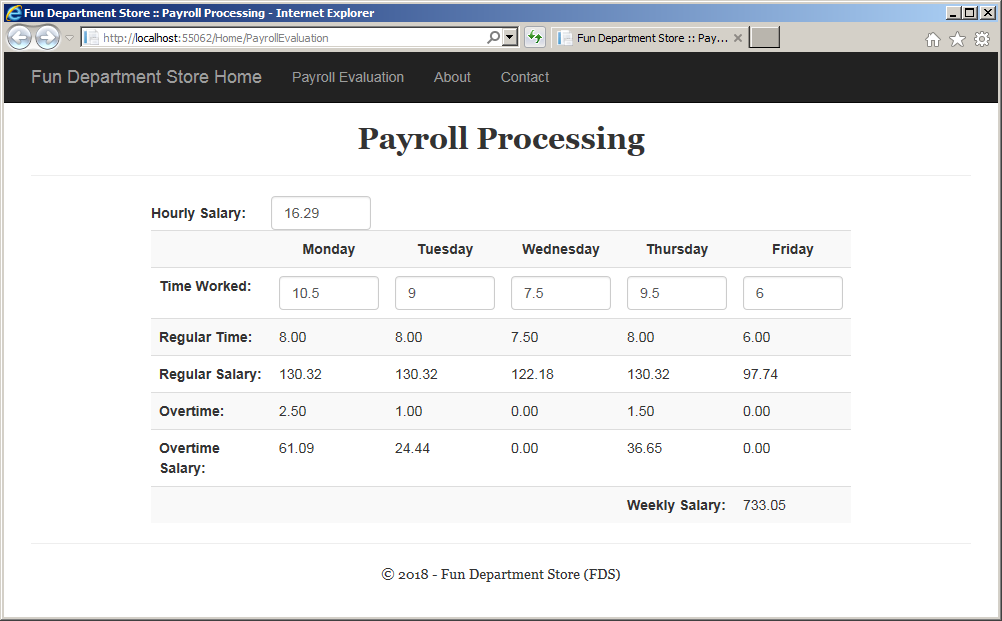Click the Home house icon
The height and width of the screenshot is (621, 1002).
click(x=932, y=40)
